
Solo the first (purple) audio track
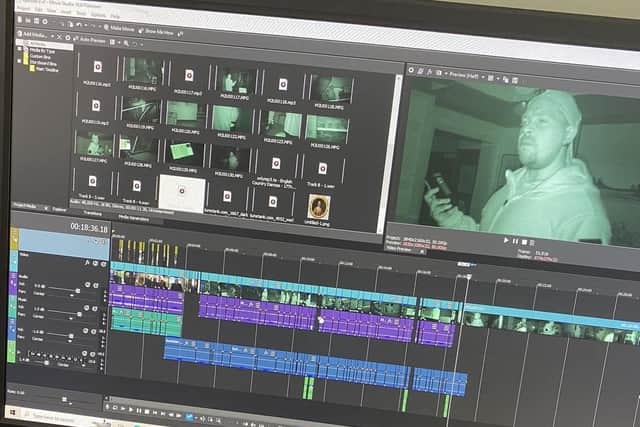point(96,285)
